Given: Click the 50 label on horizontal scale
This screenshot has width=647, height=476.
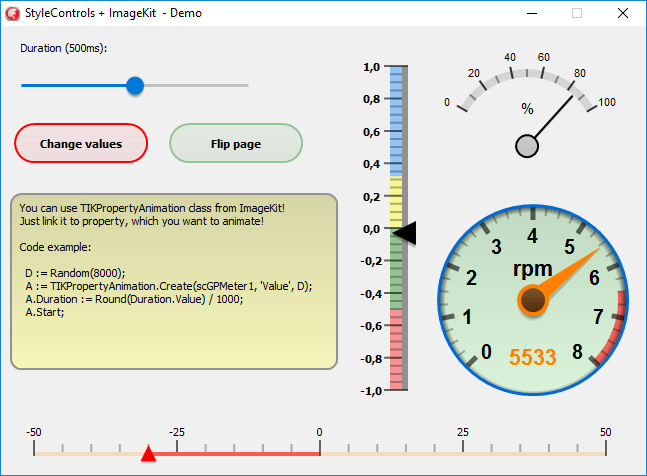Looking at the screenshot, I should 605,432.
